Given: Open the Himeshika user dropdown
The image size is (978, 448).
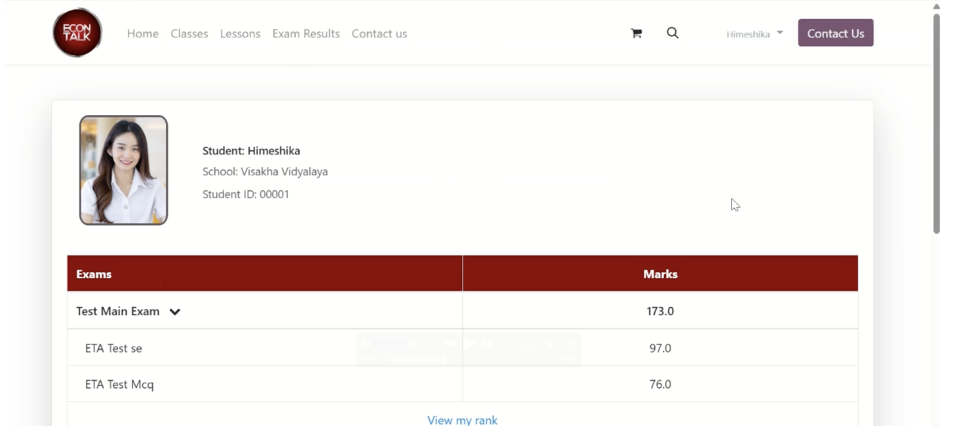Looking at the screenshot, I should point(754,34).
